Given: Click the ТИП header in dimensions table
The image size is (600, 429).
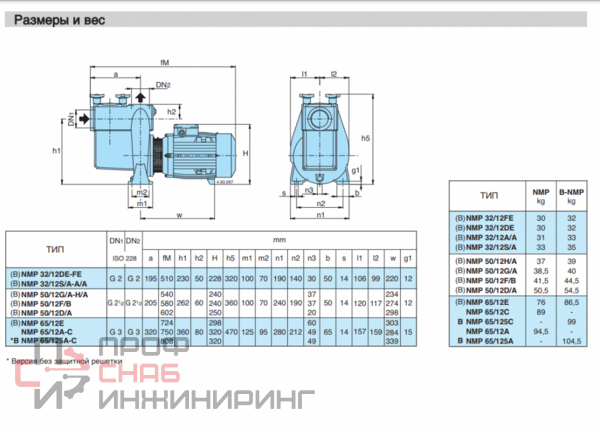Looking at the screenshot, I should 55,251.
